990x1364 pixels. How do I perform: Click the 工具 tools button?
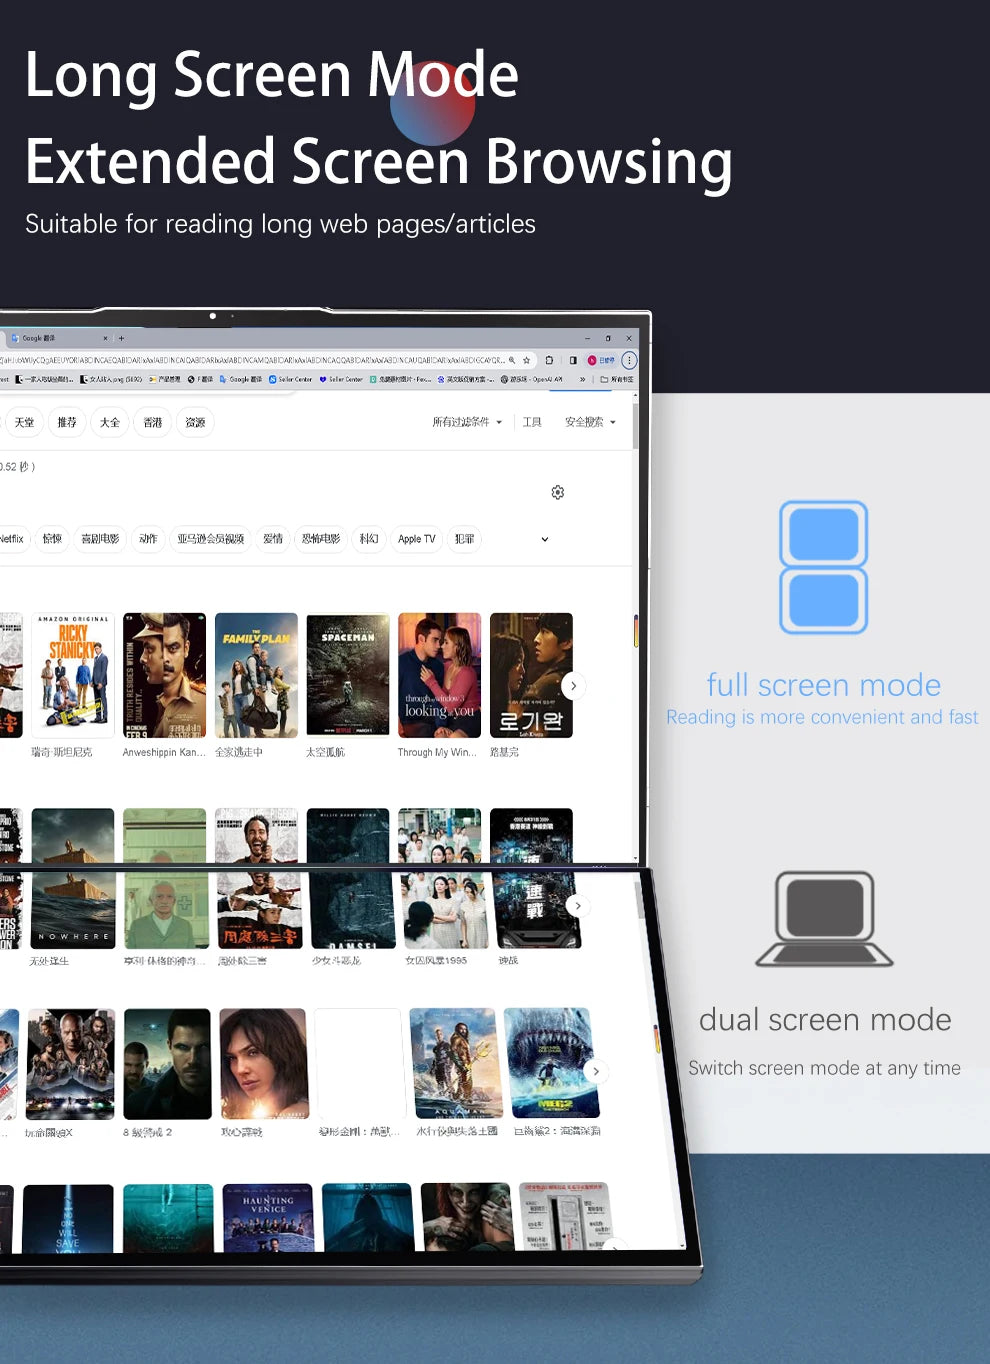532,422
